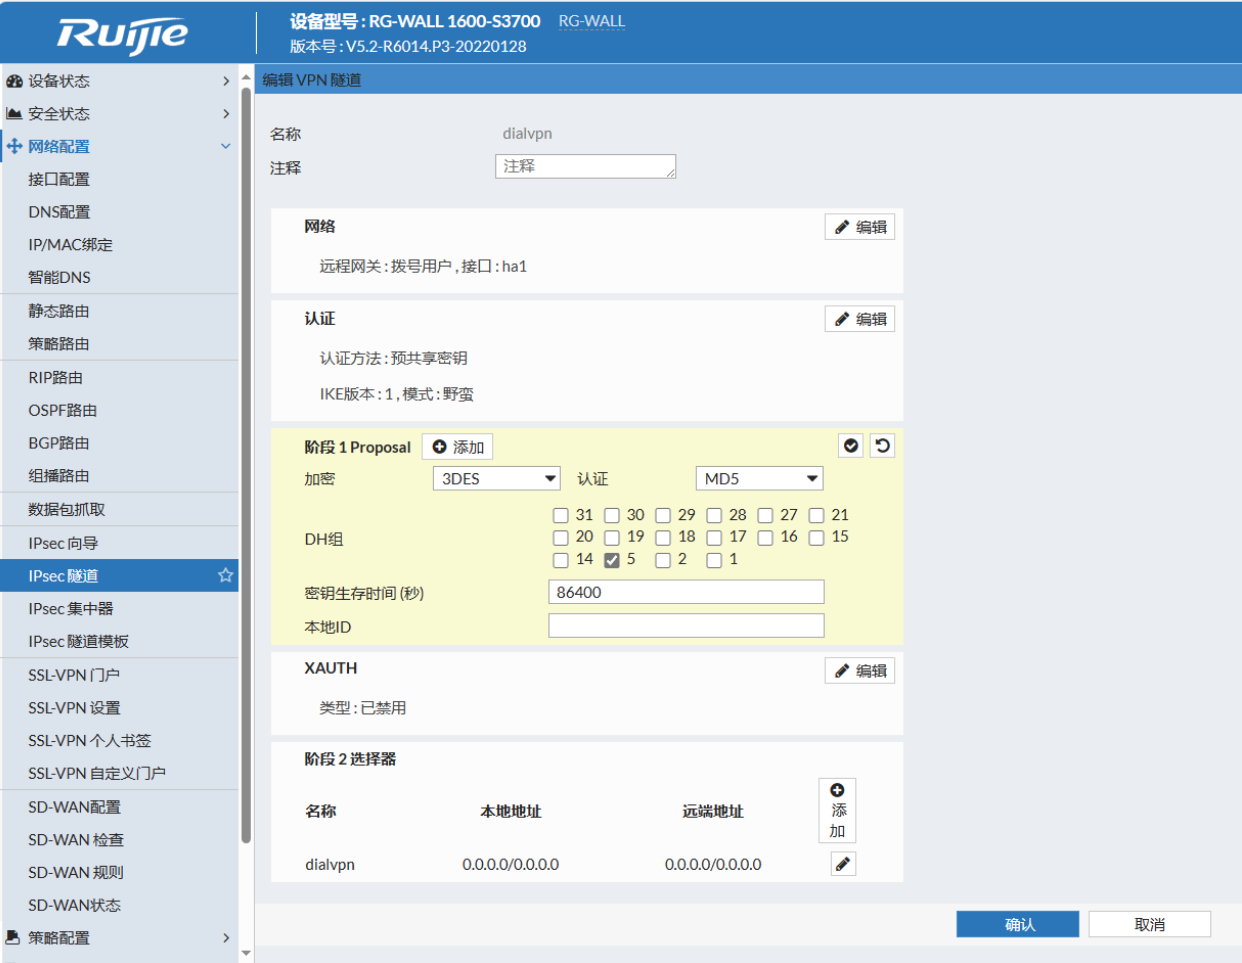
Task: Click the 确认 button
Action: click(1017, 924)
